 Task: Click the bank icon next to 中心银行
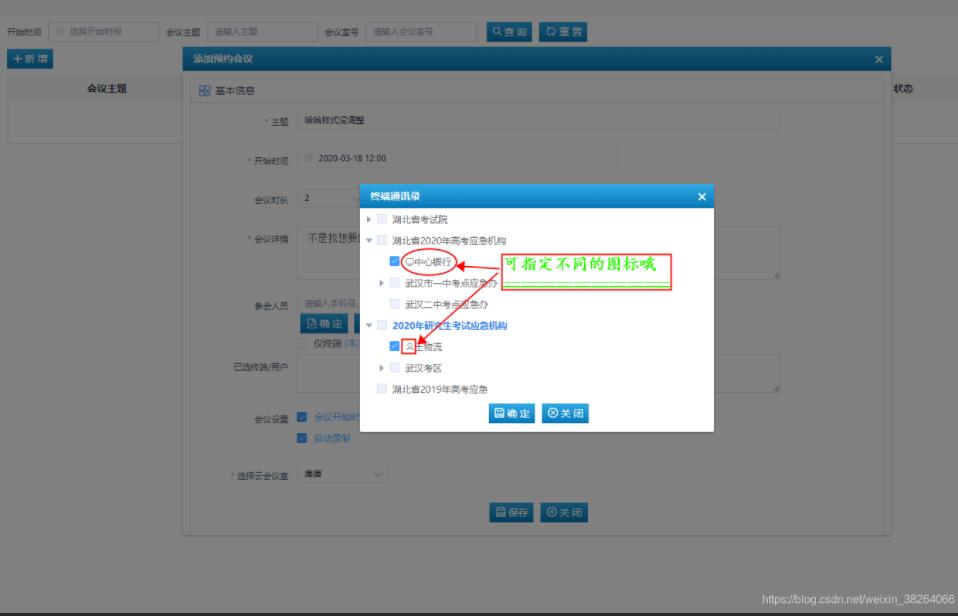point(409,261)
